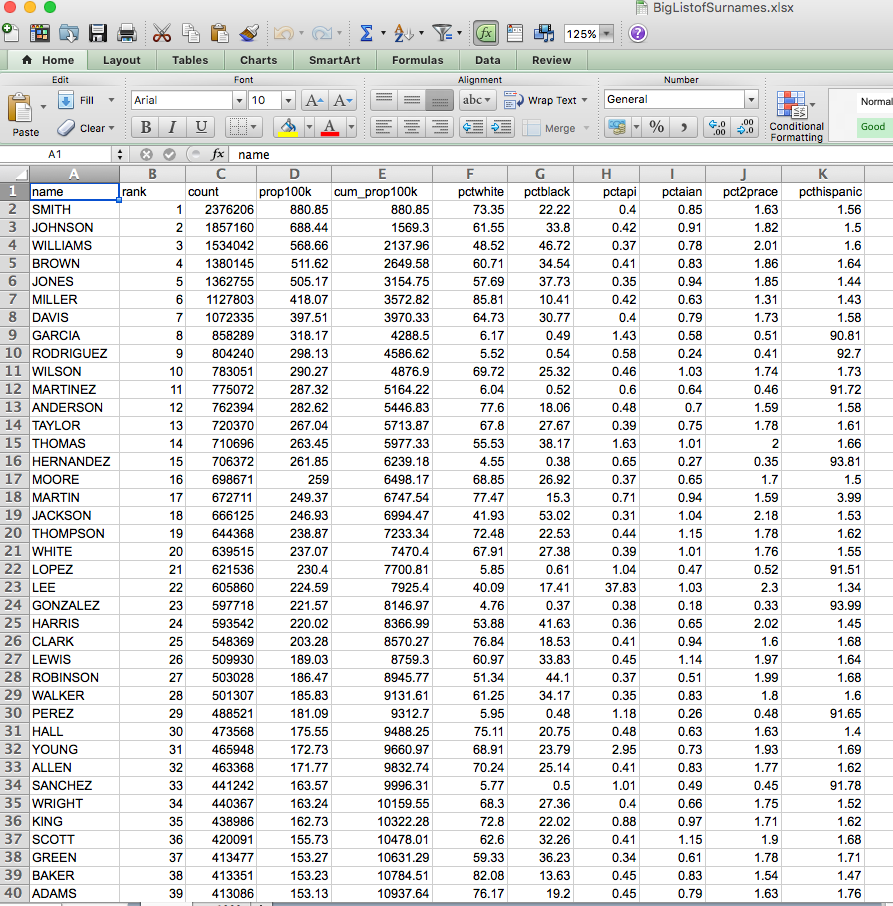Toggle Italic formatting button

click(x=172, y=127)
